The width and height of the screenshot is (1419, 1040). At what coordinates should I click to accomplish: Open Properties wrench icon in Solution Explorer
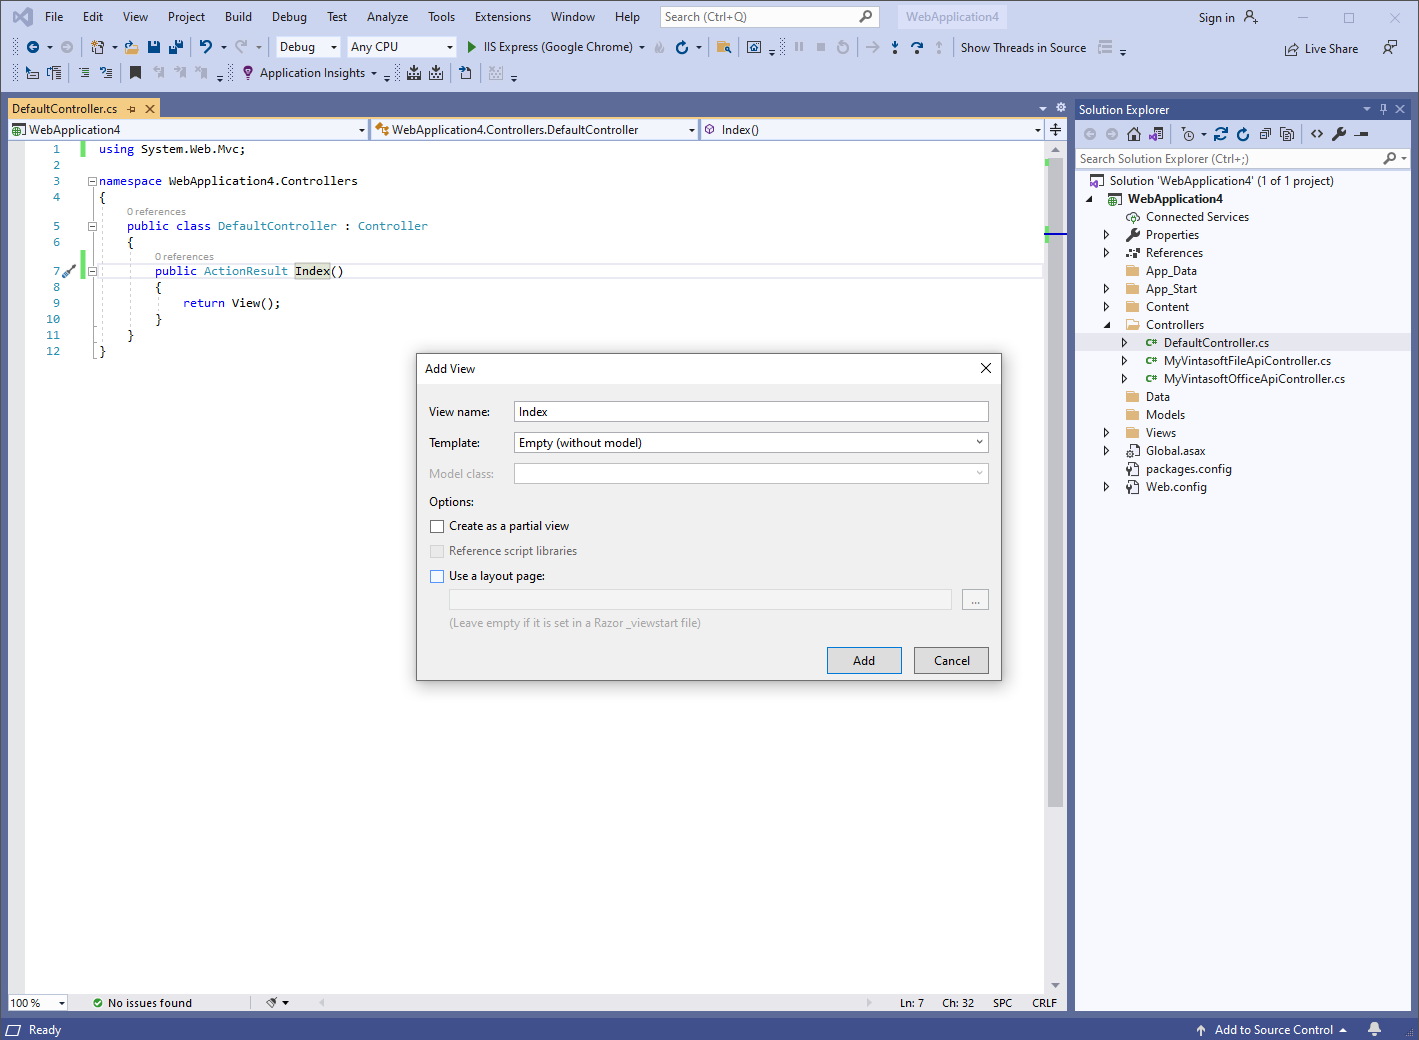(x=1339, y=134)
